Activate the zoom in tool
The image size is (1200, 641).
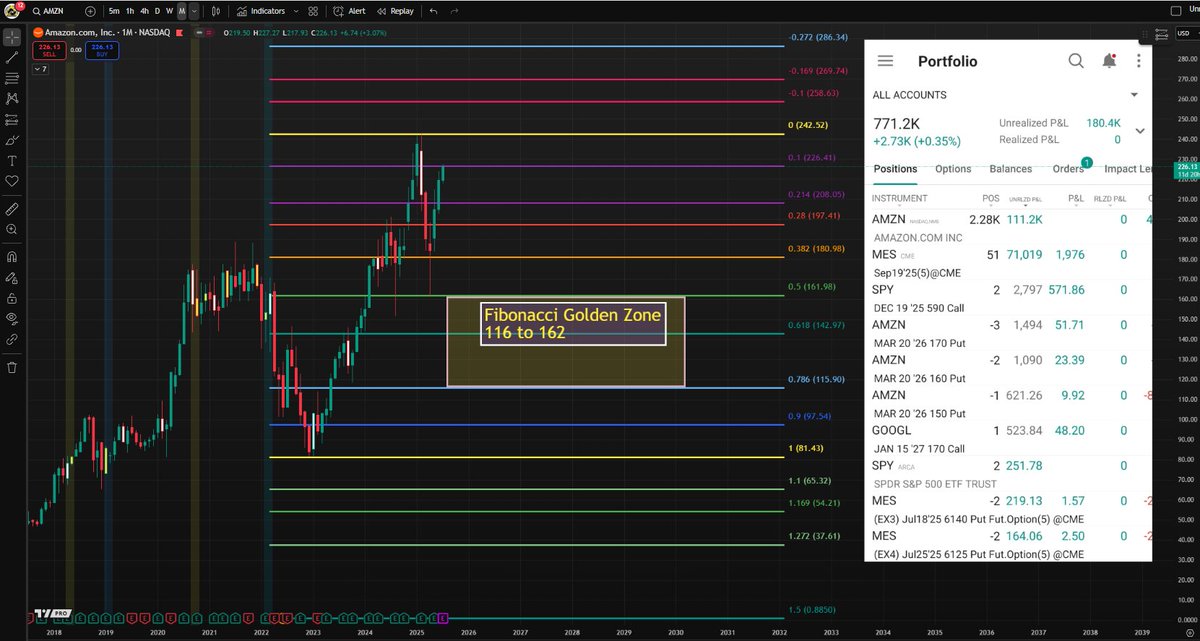12,229
